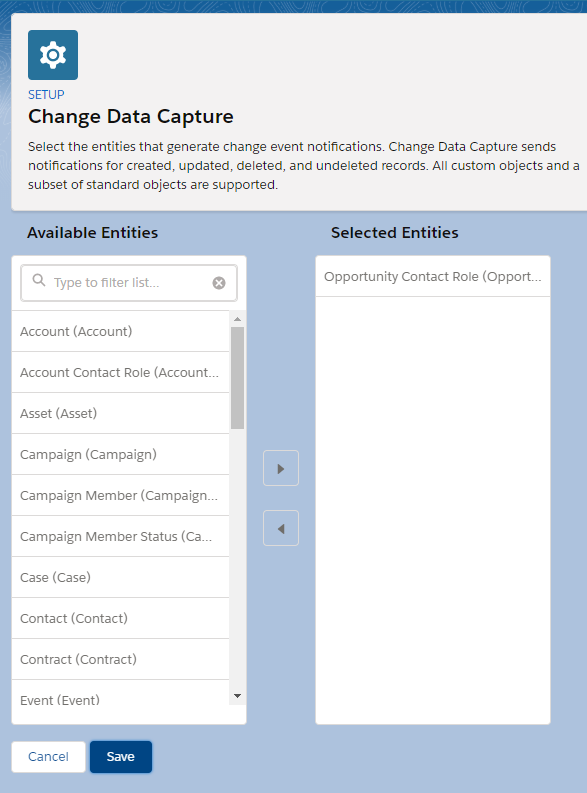This screenshot has height=793, width=587.
Task: Clear the filter list search box
Action: [x=219, y=283]
